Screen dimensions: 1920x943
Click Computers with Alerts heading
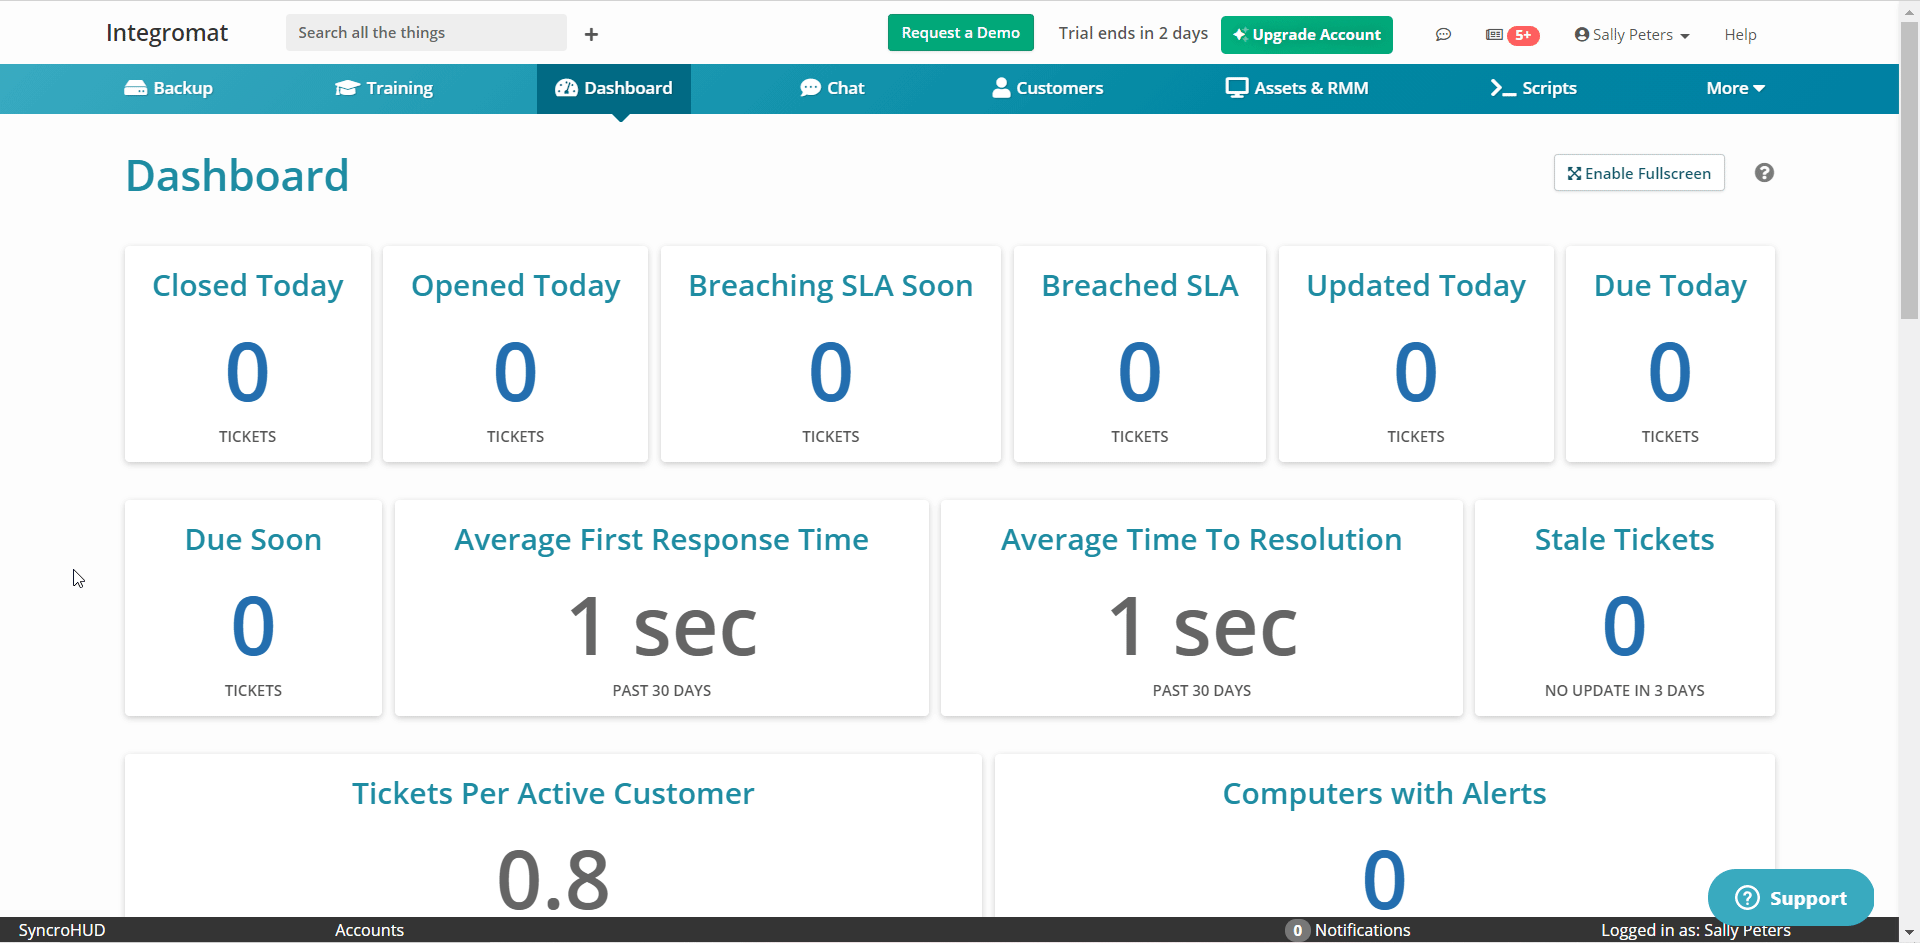tap(1384, 793)
